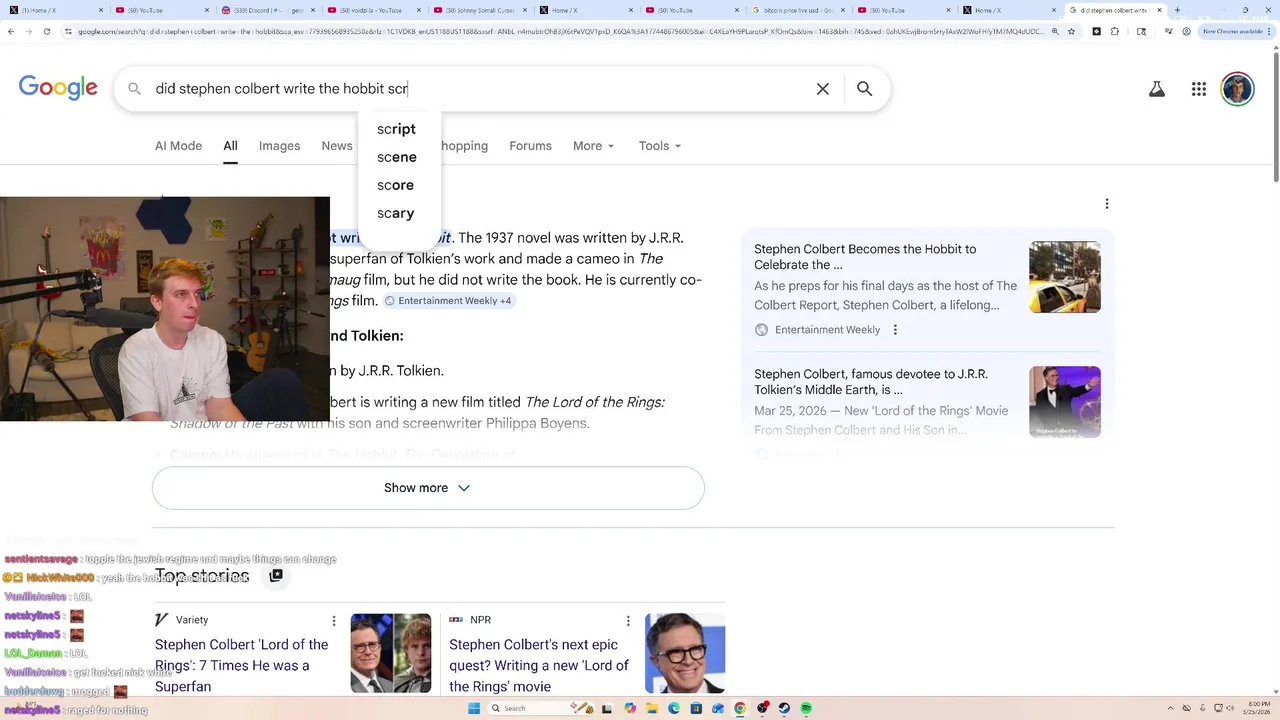Click the Google logo
The image size is (1280, 720).
58,88
